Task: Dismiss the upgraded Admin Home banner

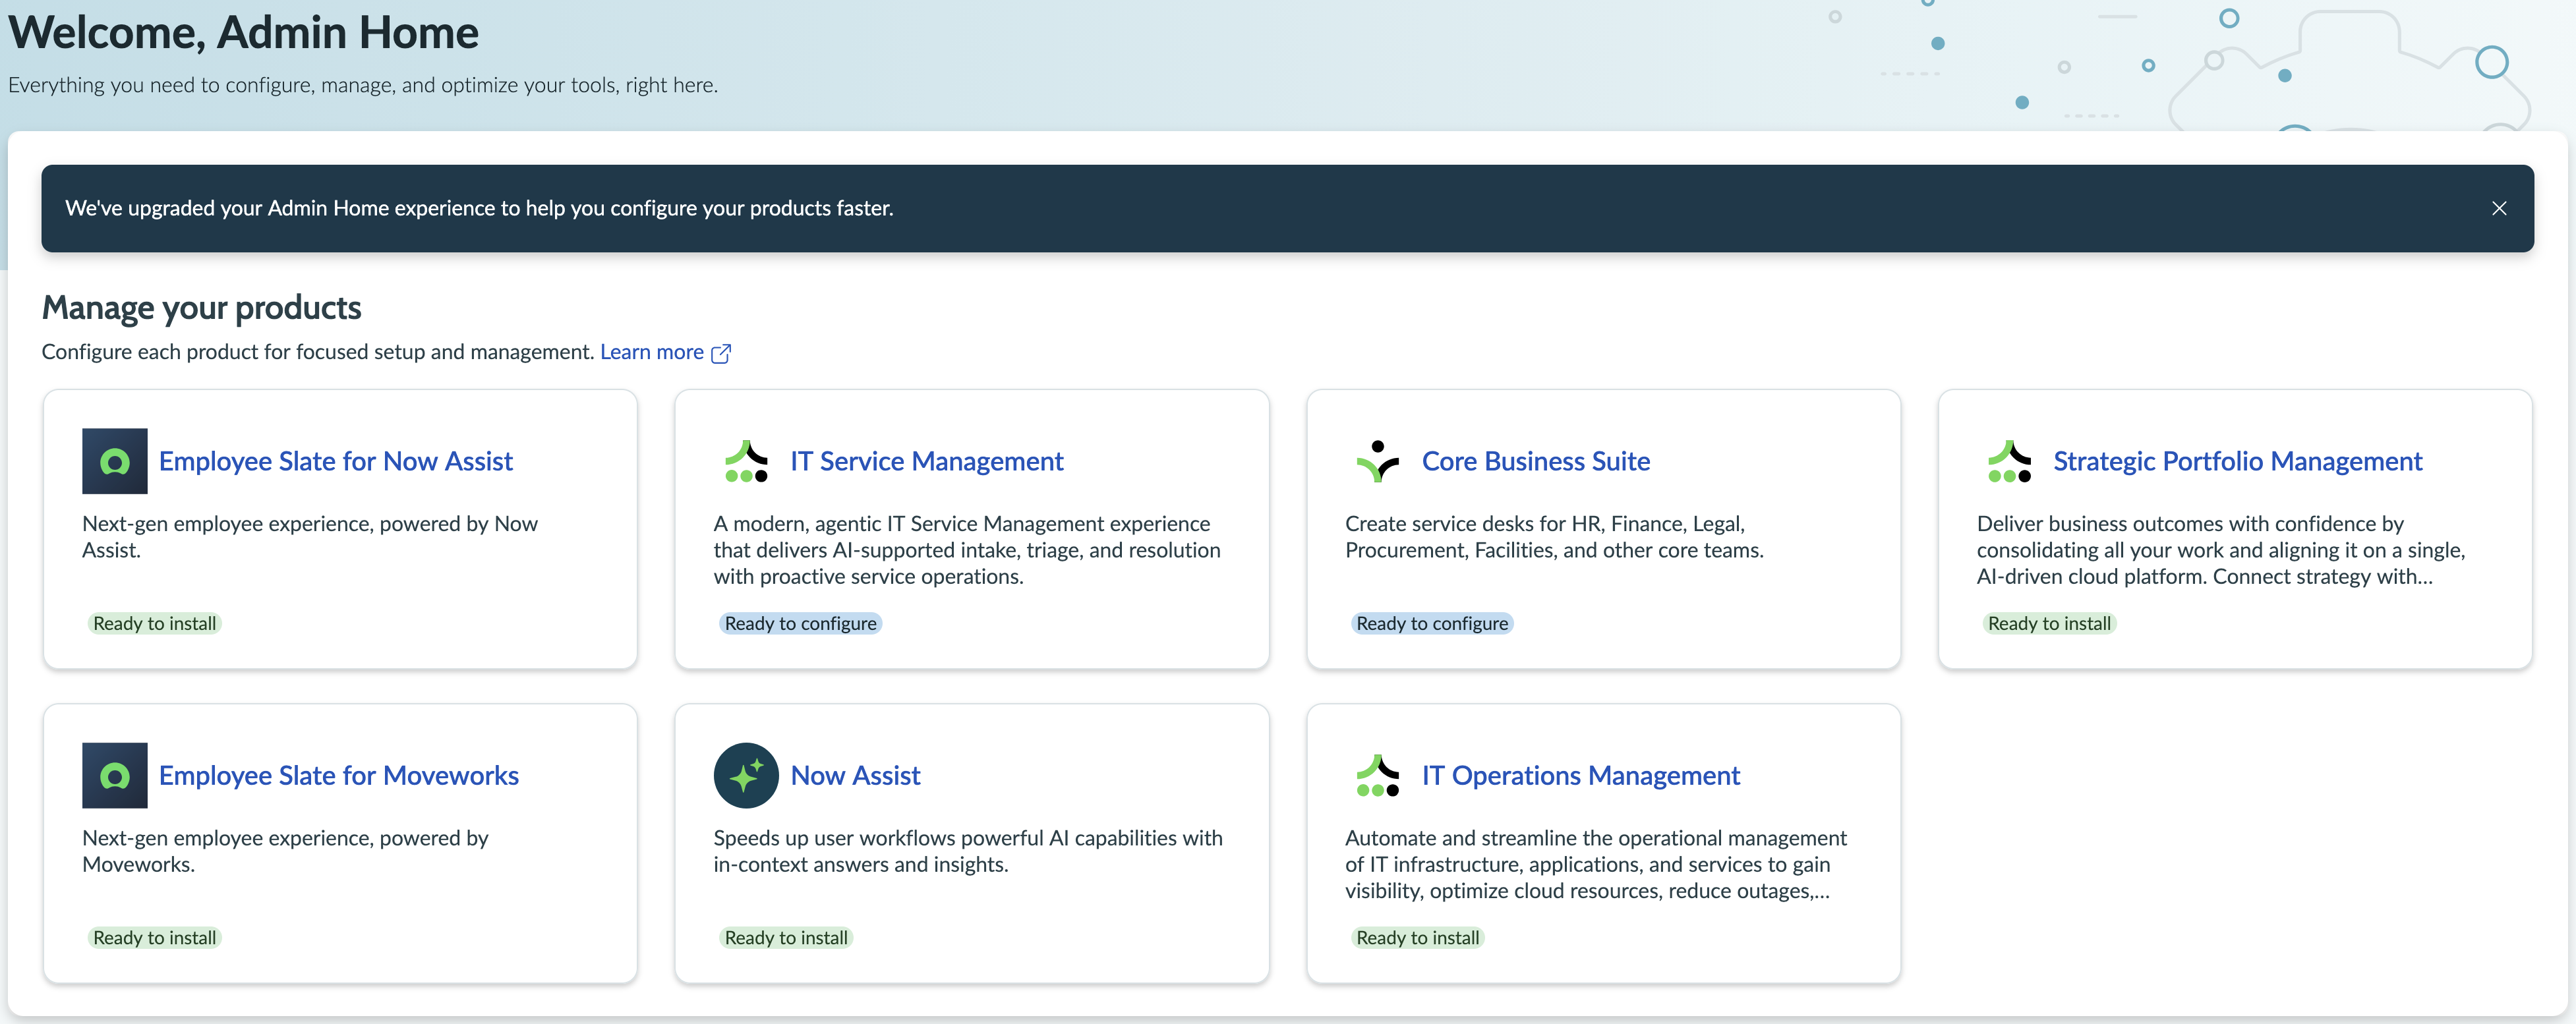Action: (2499, 208)
